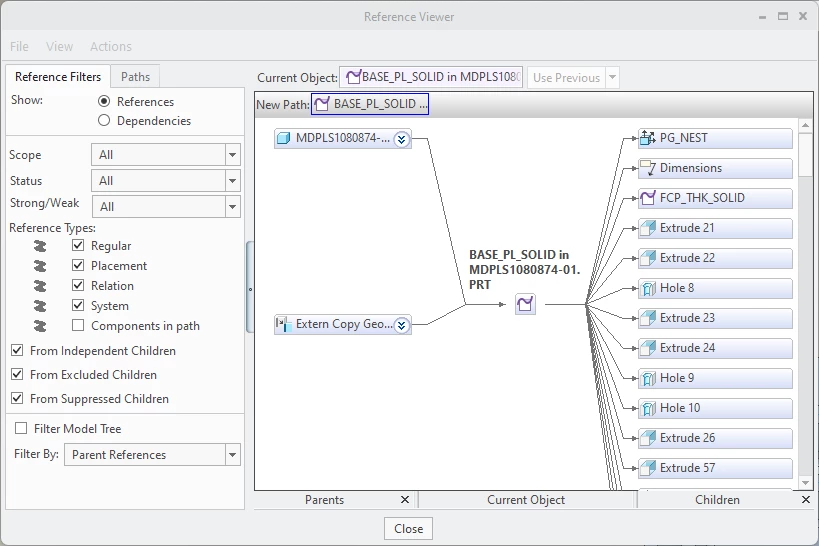Viewport: 819px width, 546px height.
Task: Enable Components in path checkbox
Action: click(78, 325)
